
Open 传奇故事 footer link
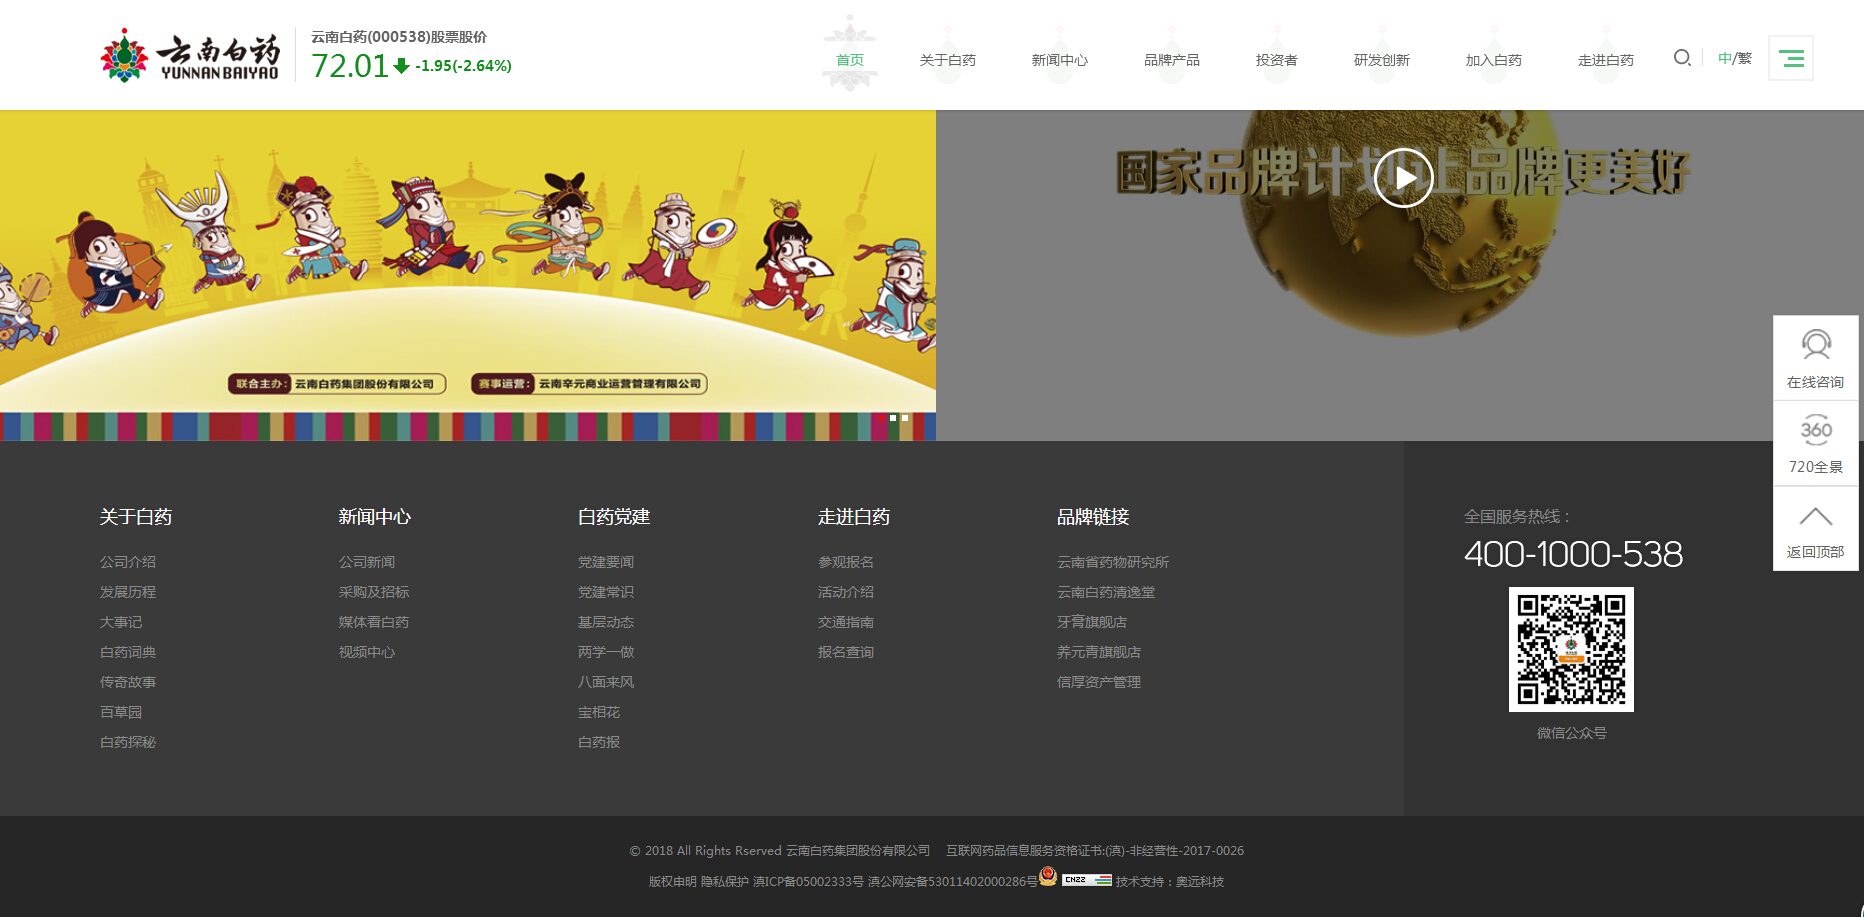128,682
